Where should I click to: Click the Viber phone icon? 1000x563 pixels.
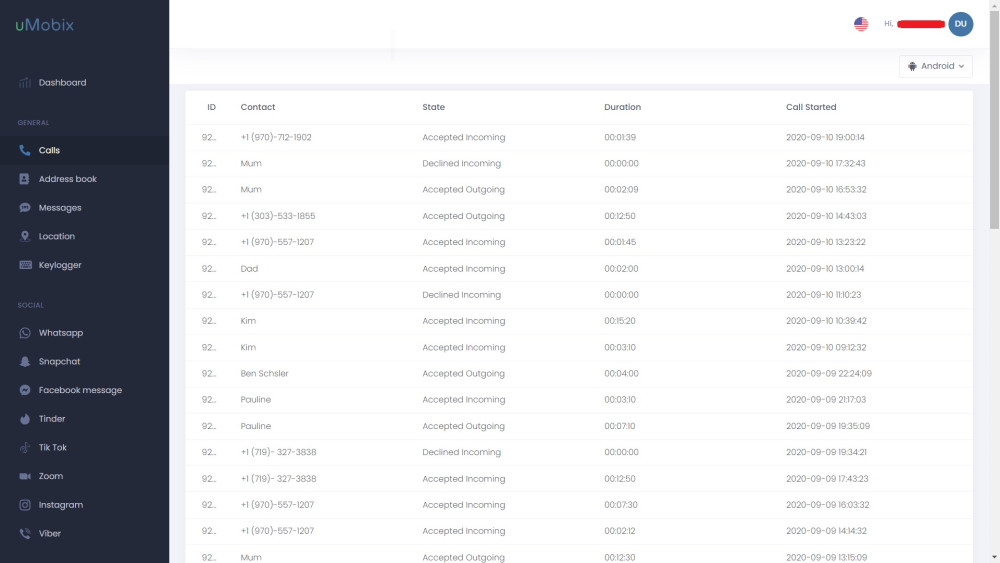(x=25, y=533)
